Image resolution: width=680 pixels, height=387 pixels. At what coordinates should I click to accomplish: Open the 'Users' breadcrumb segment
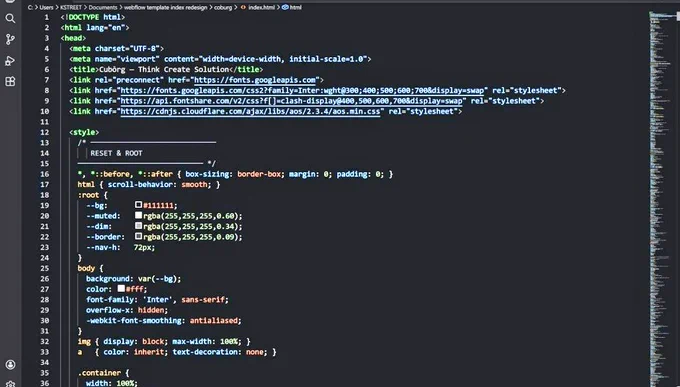click(46, 7)
